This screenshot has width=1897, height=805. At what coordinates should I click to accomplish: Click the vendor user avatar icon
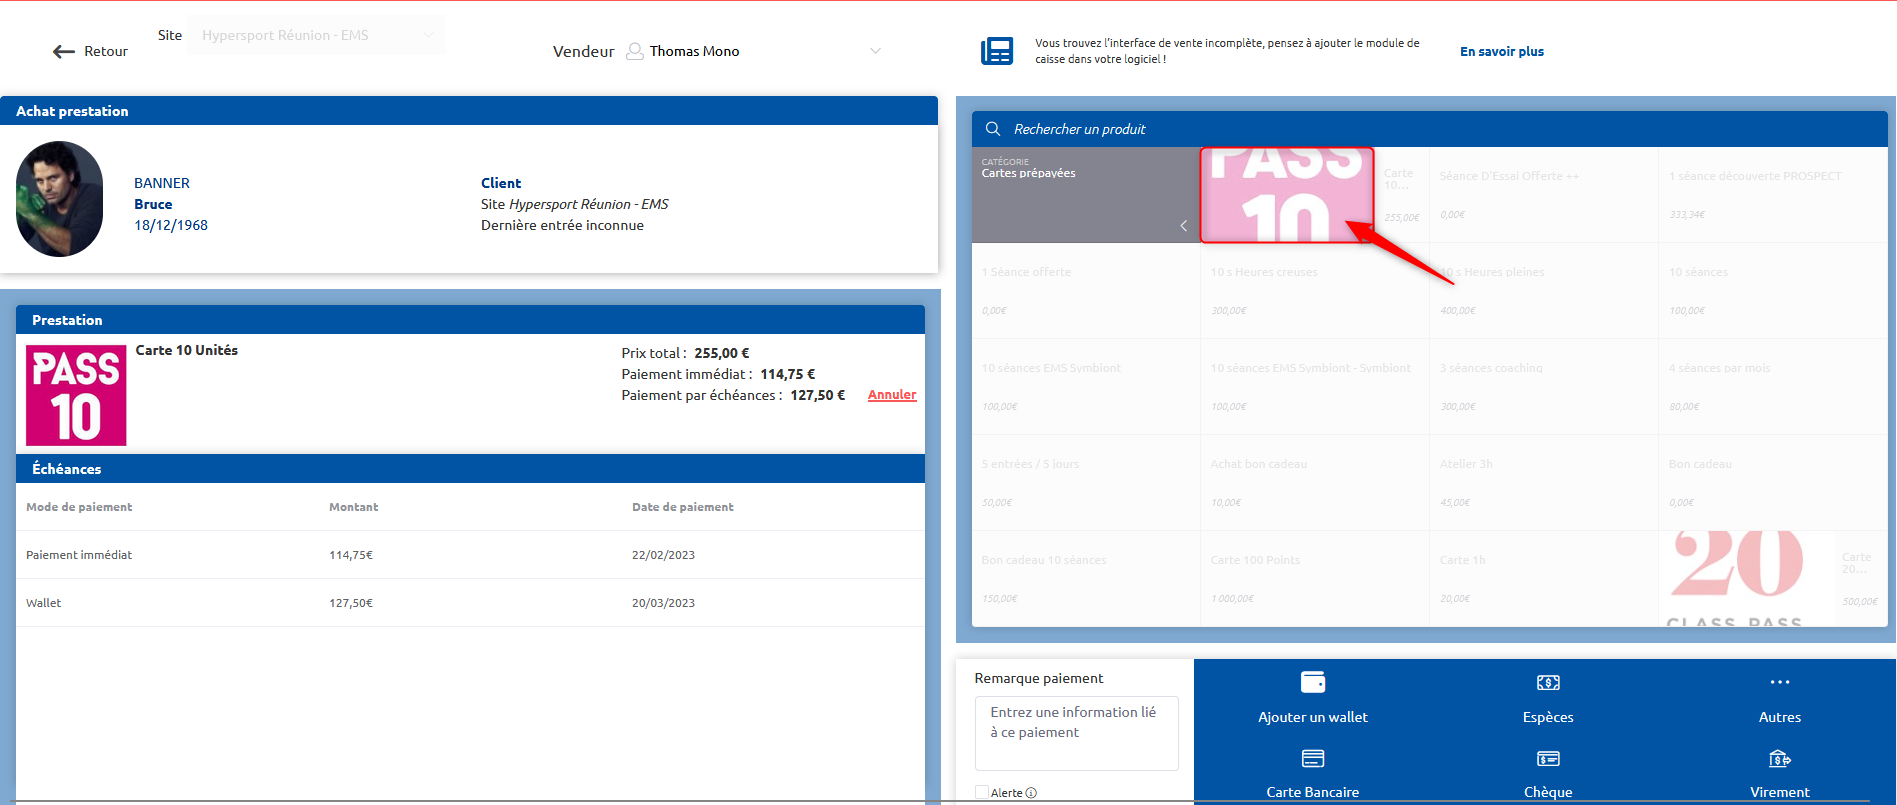pyautogui.click(x=634, y=51)
